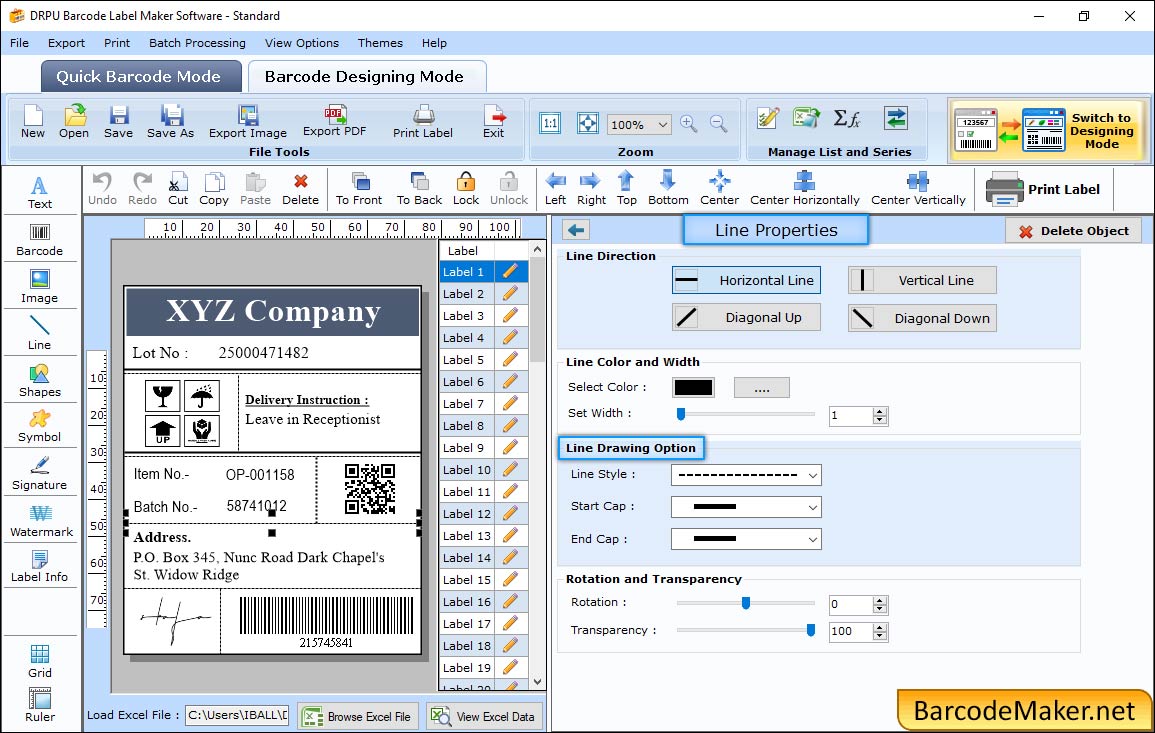Open the File menu
This screenshot has height=733, width=1155.
[x=20, y=43]
